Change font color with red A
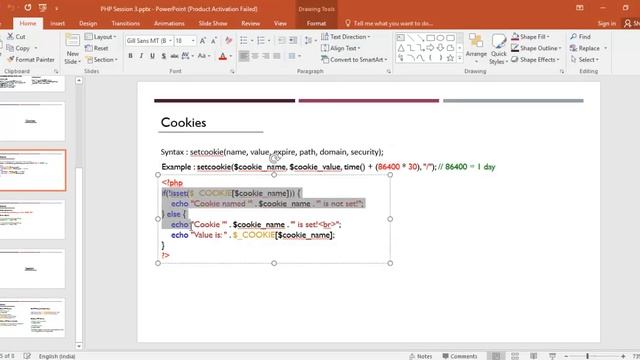Viewport: 640px width, 360px height. coord(223,56)
